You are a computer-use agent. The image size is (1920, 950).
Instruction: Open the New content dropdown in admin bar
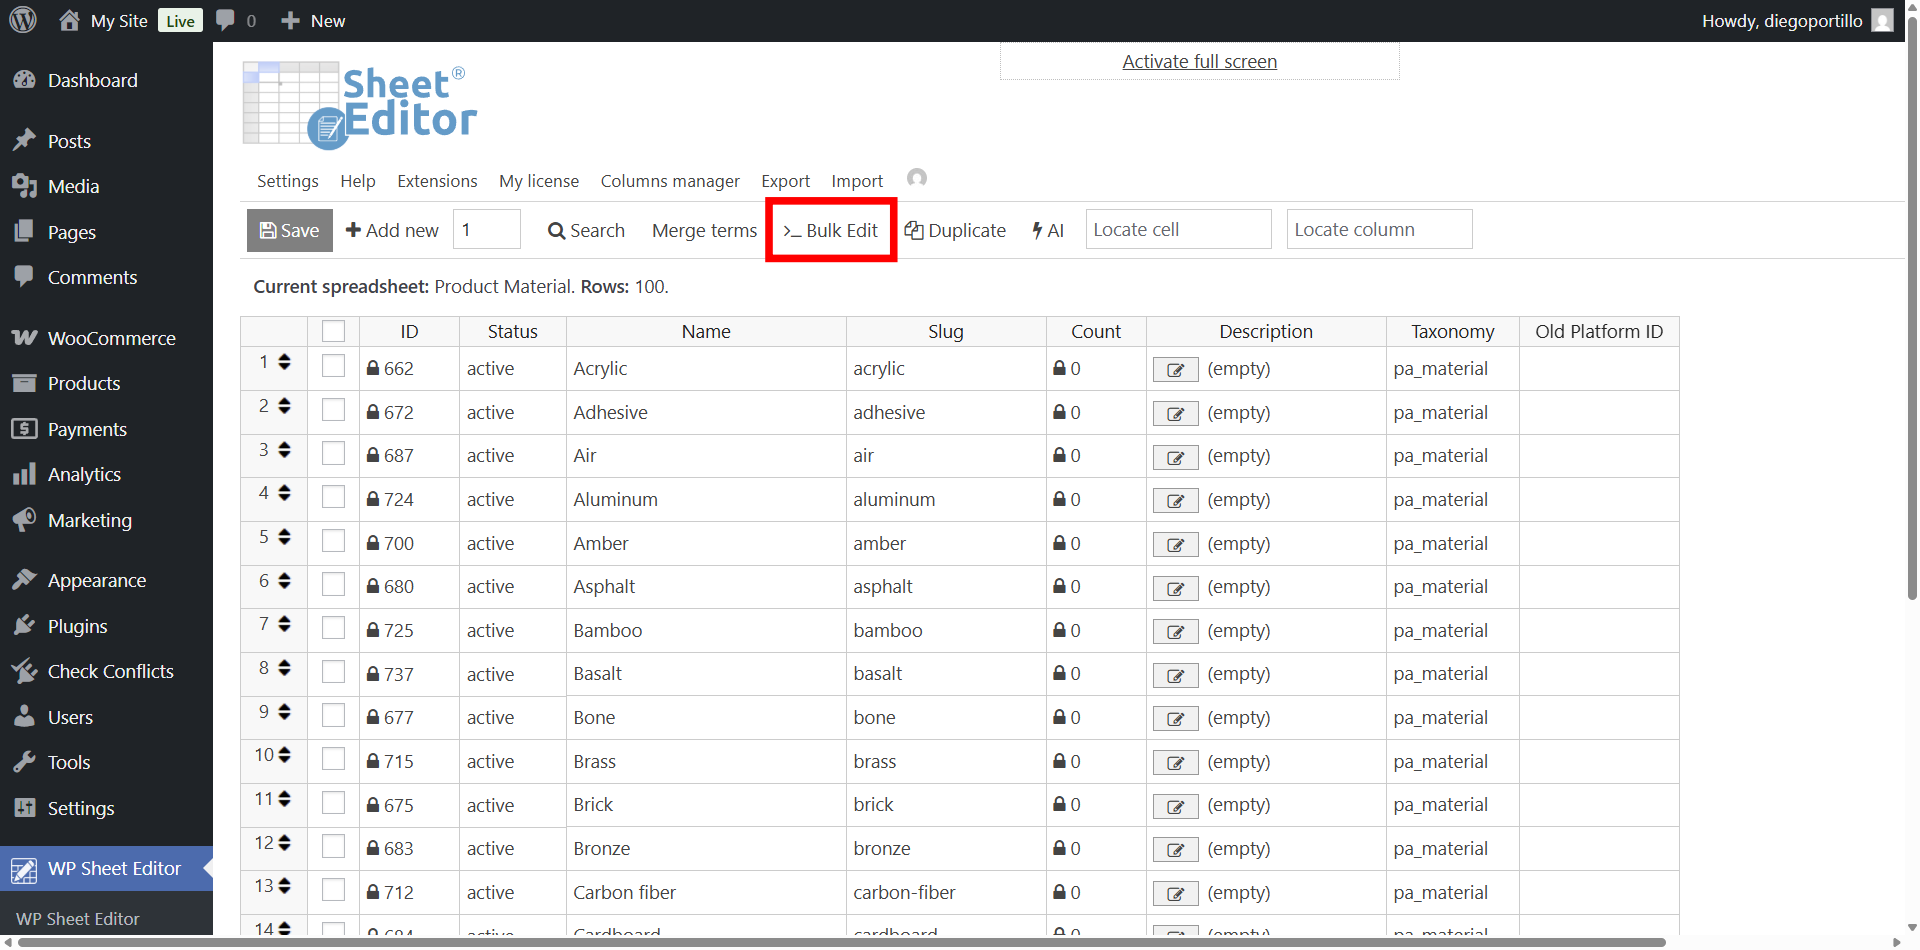313,21
